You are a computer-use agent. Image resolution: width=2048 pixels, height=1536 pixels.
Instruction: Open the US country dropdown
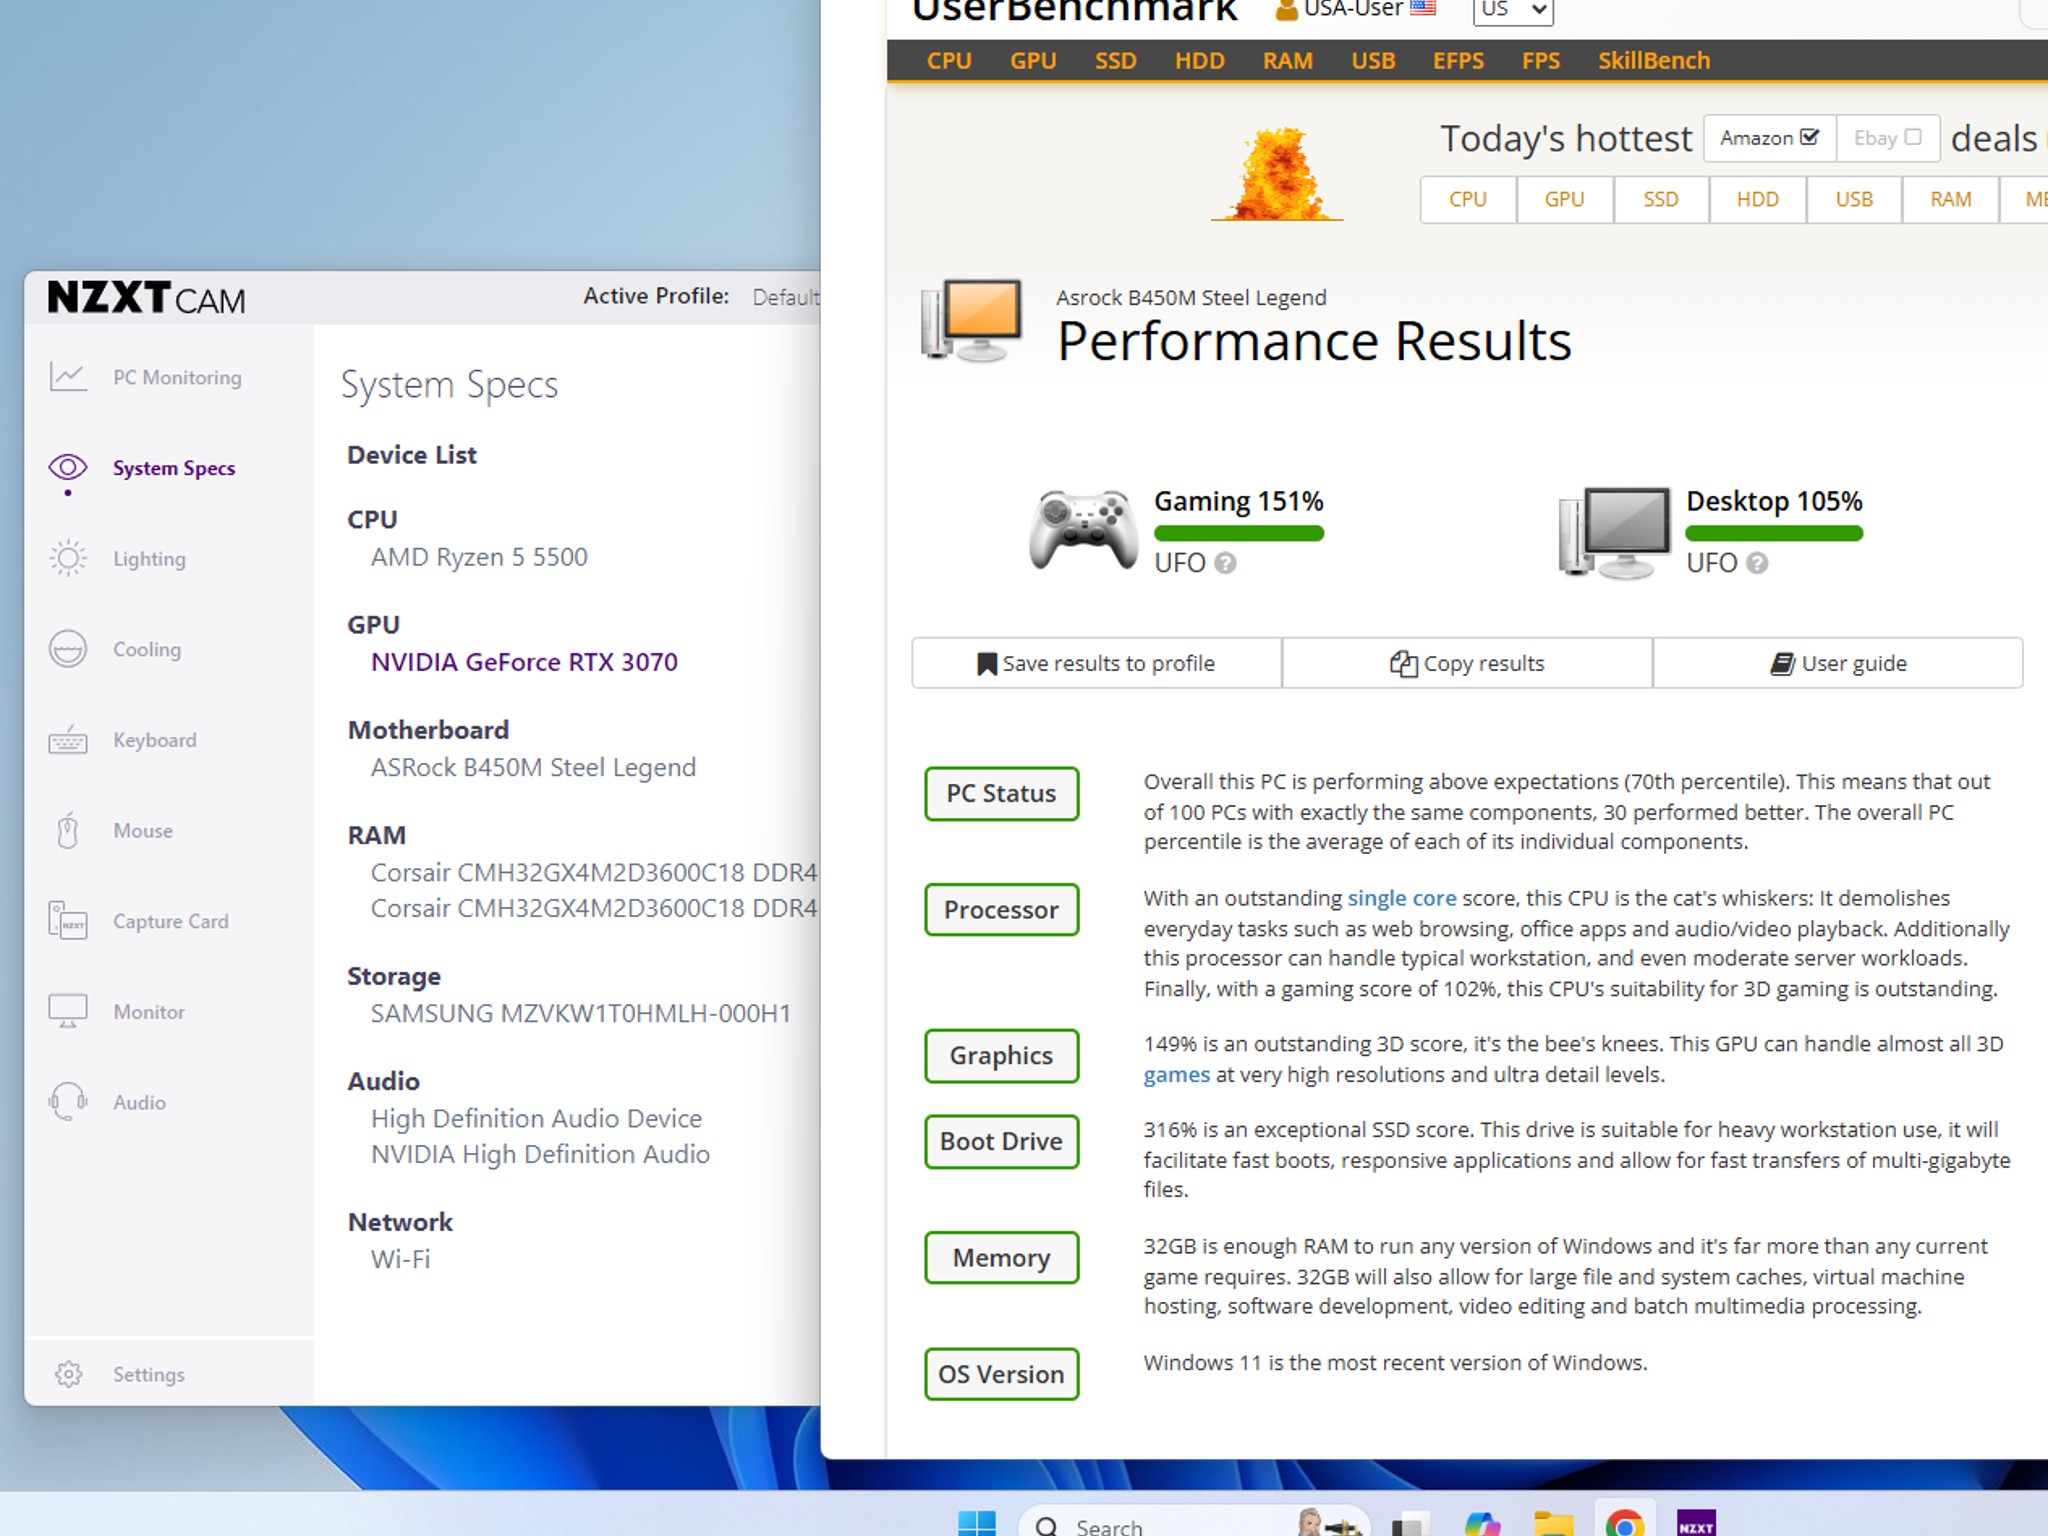coord(1513,11)
